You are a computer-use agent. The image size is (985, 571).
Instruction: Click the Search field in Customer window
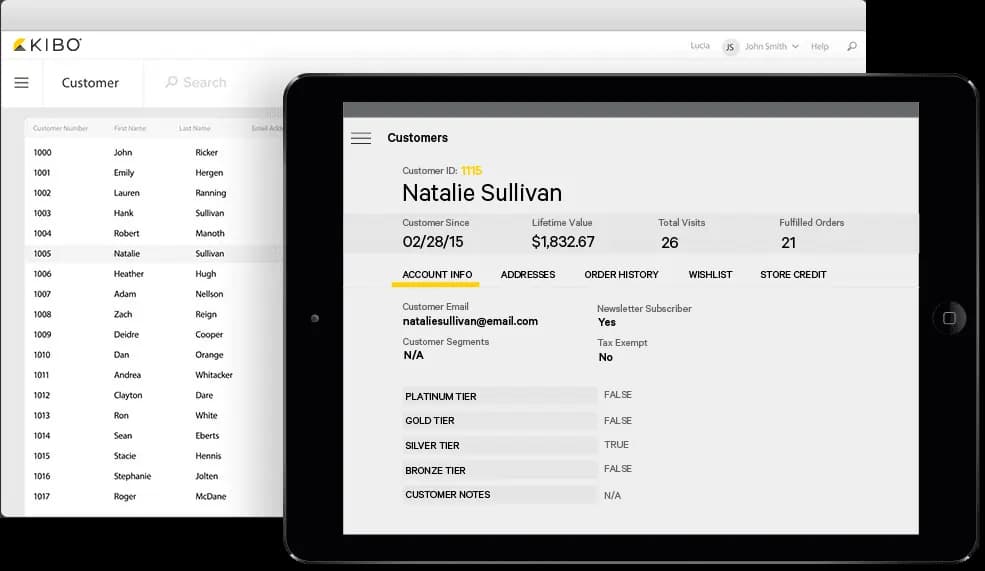(196, 82)
